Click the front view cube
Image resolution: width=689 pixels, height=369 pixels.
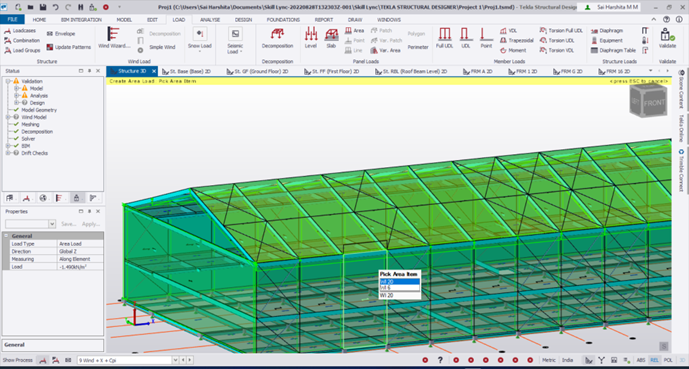tap(648, 101)
